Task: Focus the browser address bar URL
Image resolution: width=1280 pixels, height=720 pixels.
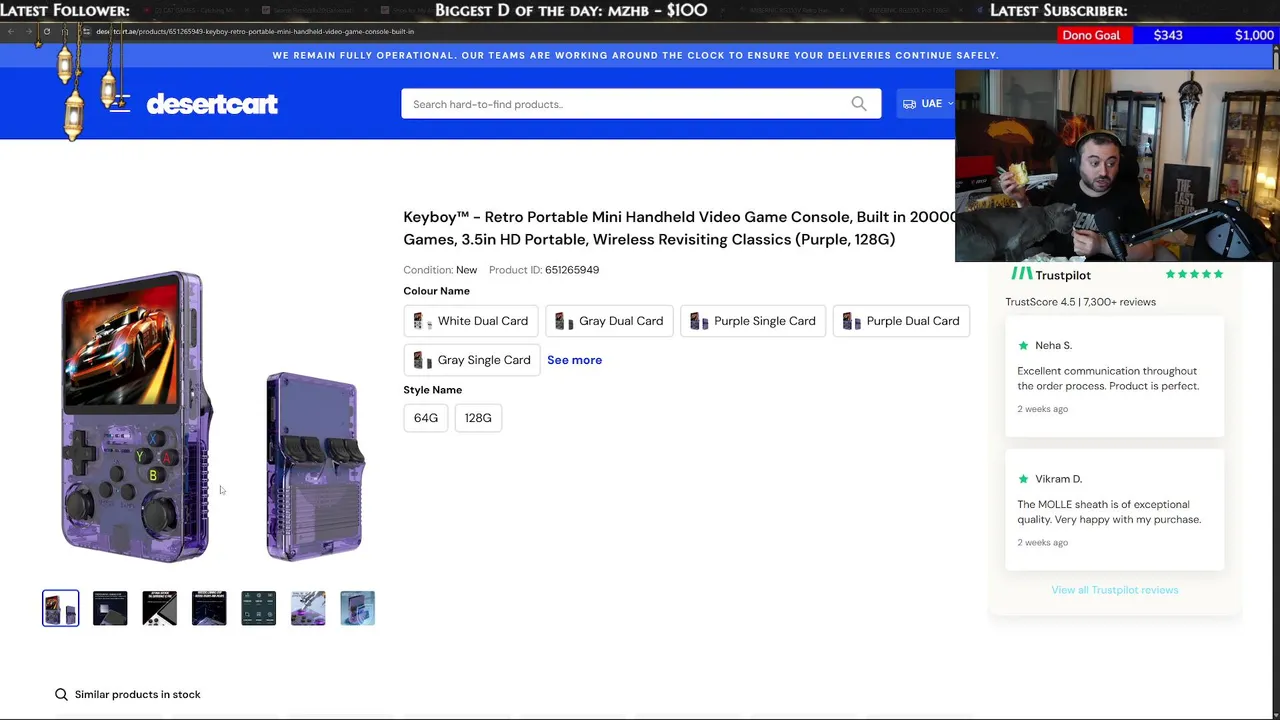Action: [x=255, y=31]
